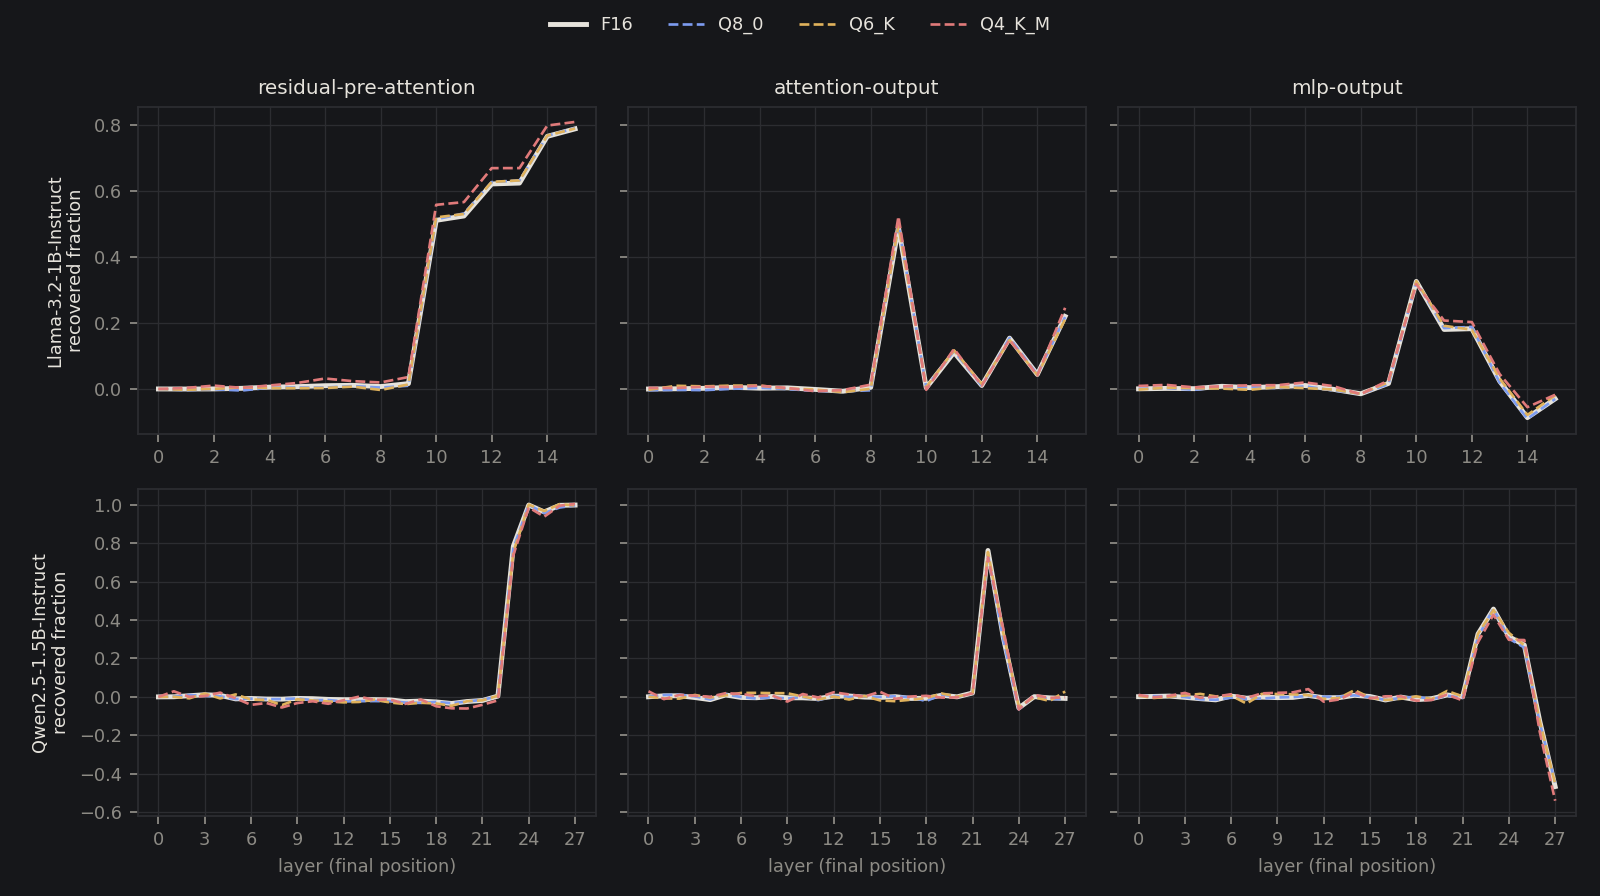This screenshot has height=896, width=1600.
Task: Click the Qwen mlp-output chart panel
Action: [1347, 653]
